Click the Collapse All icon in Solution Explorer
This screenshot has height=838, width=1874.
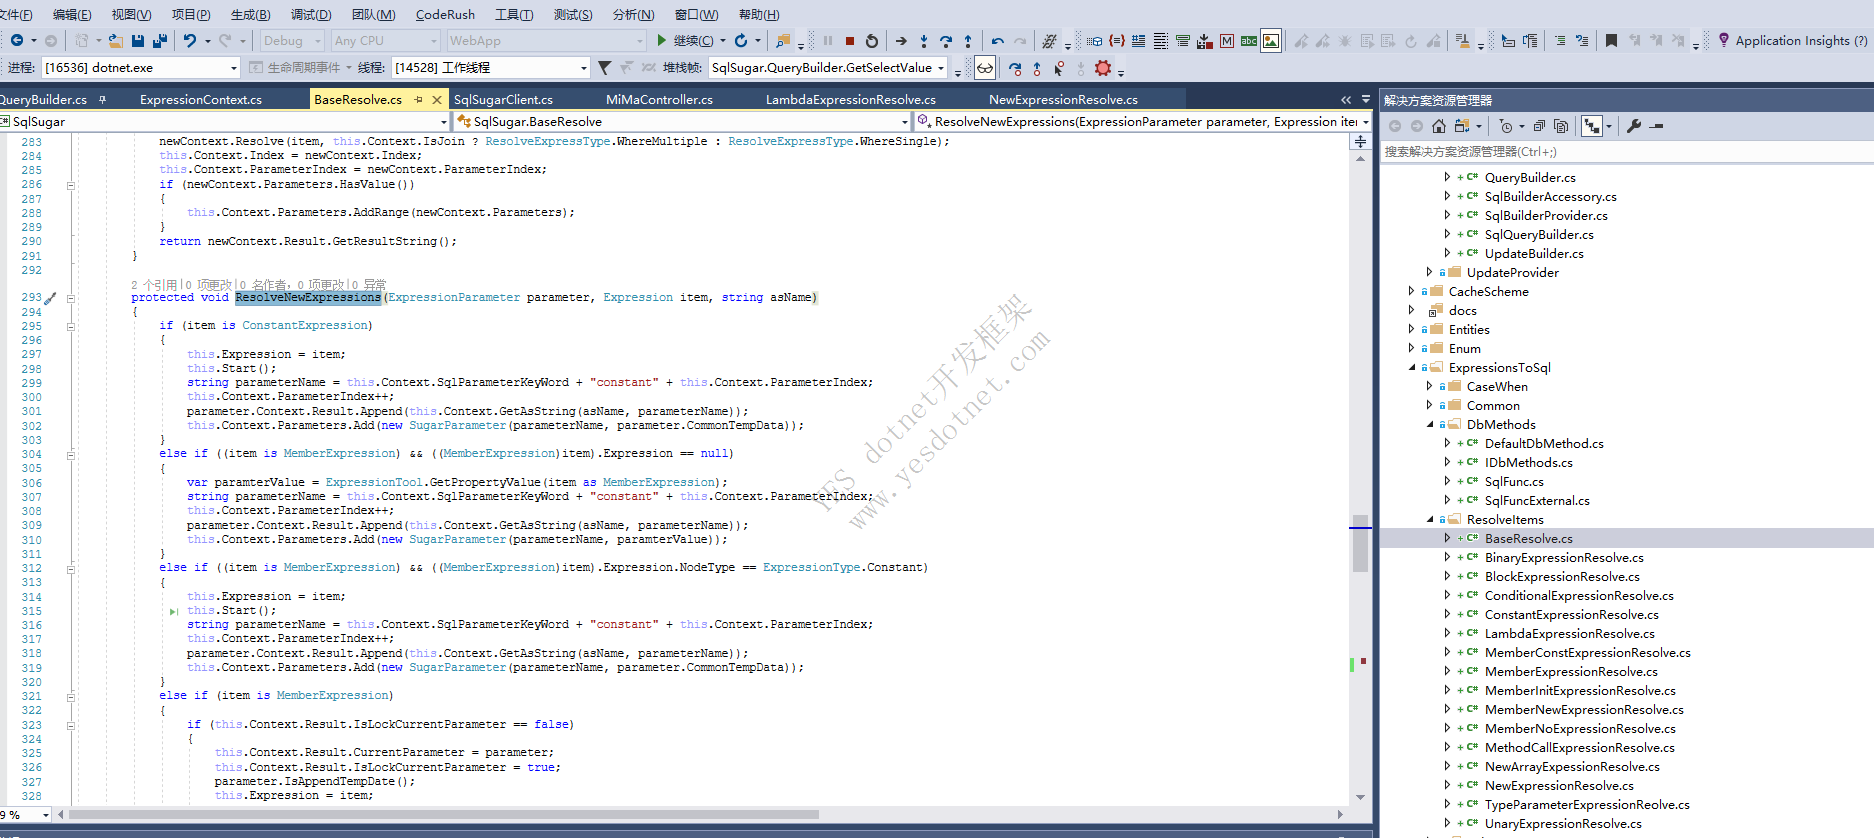1539,126
